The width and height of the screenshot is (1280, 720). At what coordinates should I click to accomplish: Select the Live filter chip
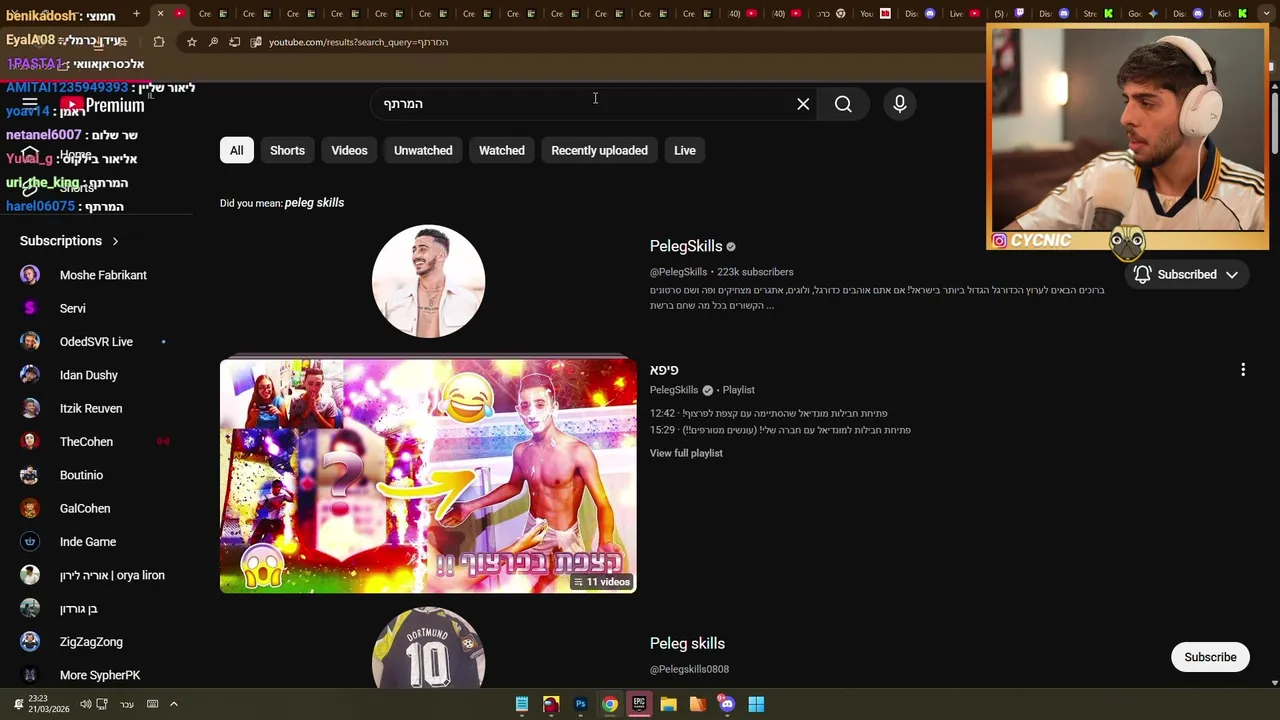[x=685, y=150]
